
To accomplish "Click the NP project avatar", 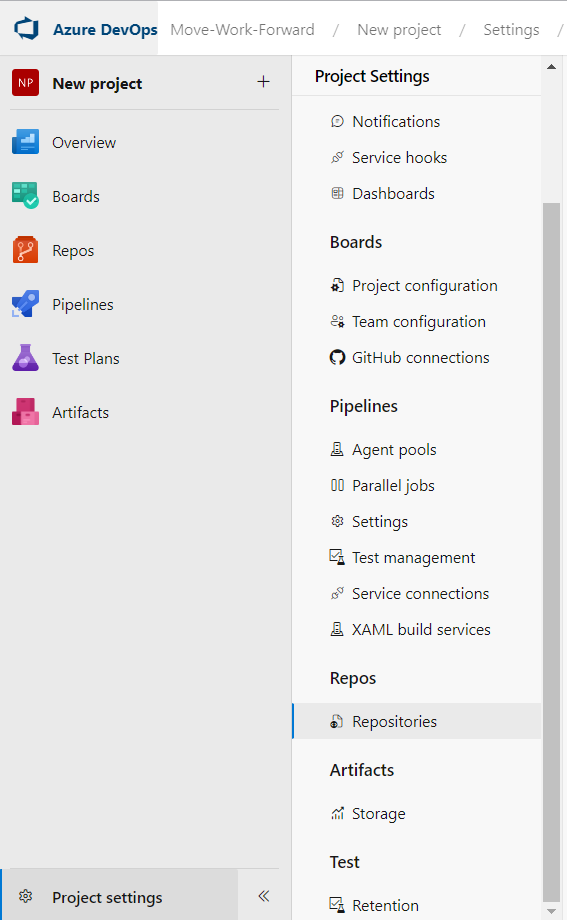I will tap(25, 83).
